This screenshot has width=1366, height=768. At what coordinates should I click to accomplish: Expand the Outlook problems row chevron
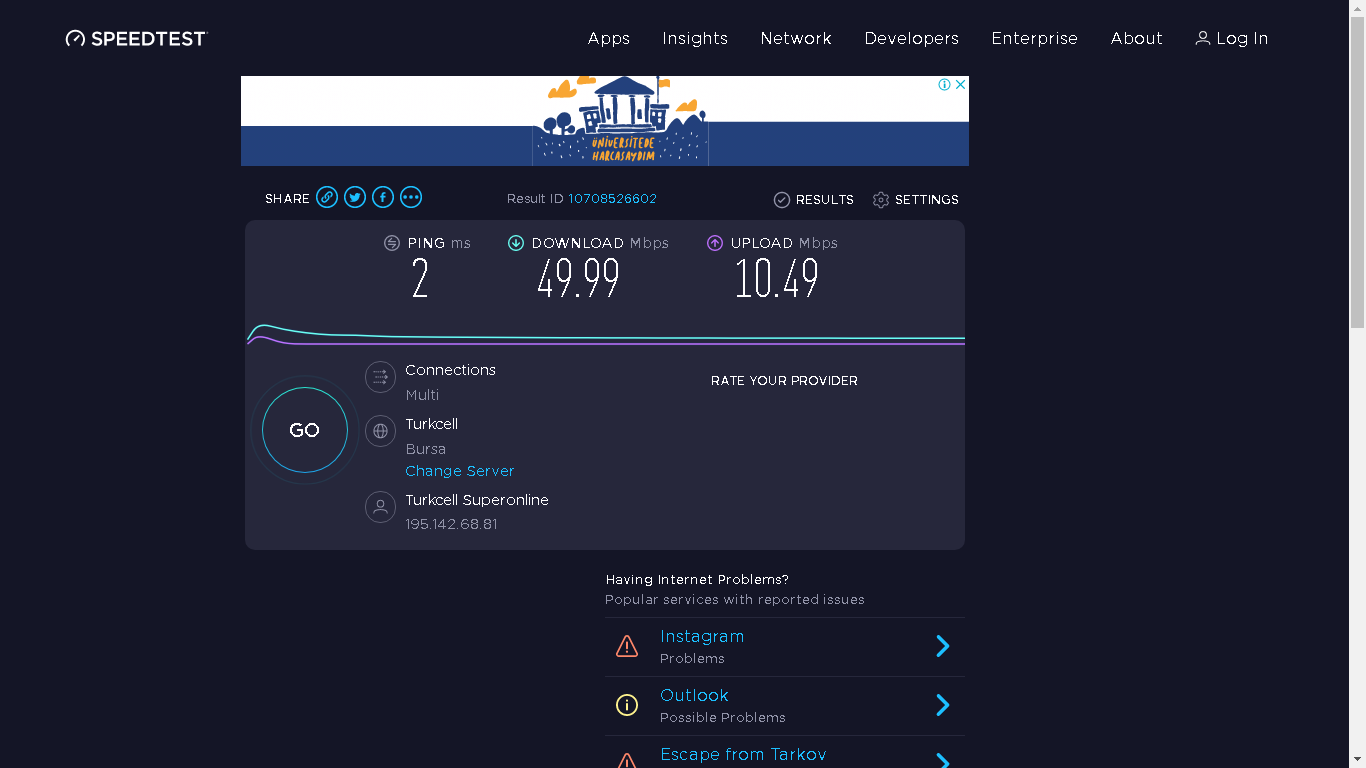point(942,705)
